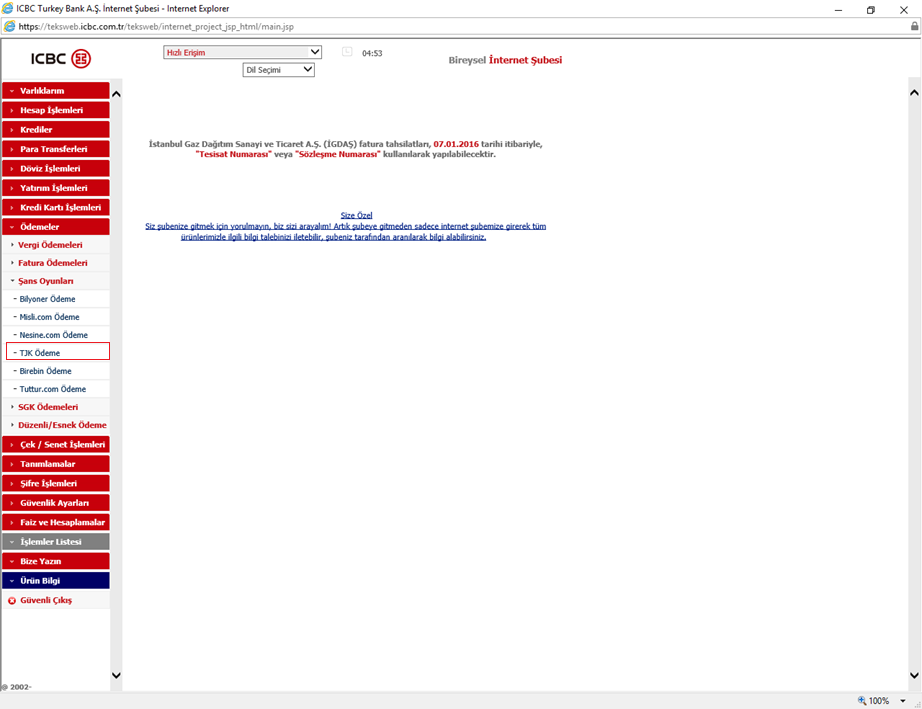This screenshot has width=922, height=709.
Task: Click the "Sözleşme Numarası" red text
Action: [338, 154]
